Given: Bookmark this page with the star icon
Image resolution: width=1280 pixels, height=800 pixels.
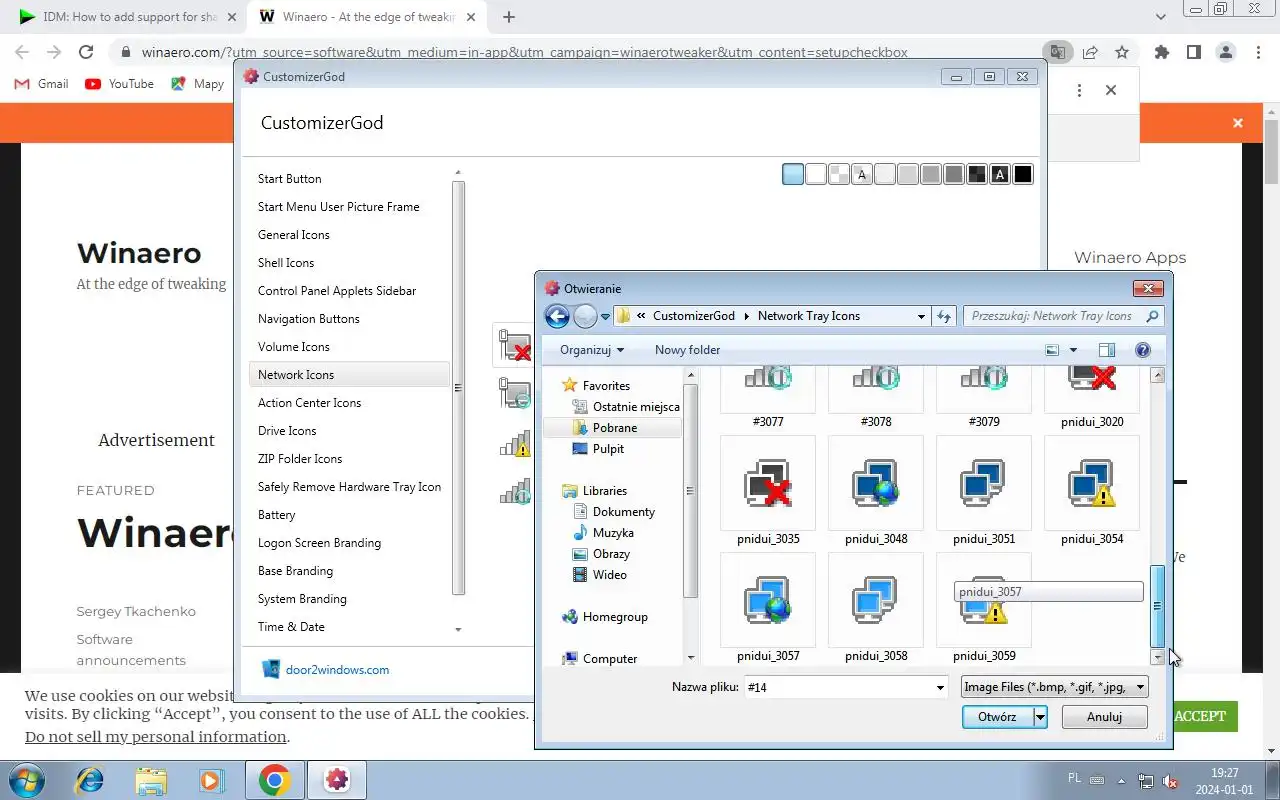Looking at the screenshot, I should point(1122,52).
